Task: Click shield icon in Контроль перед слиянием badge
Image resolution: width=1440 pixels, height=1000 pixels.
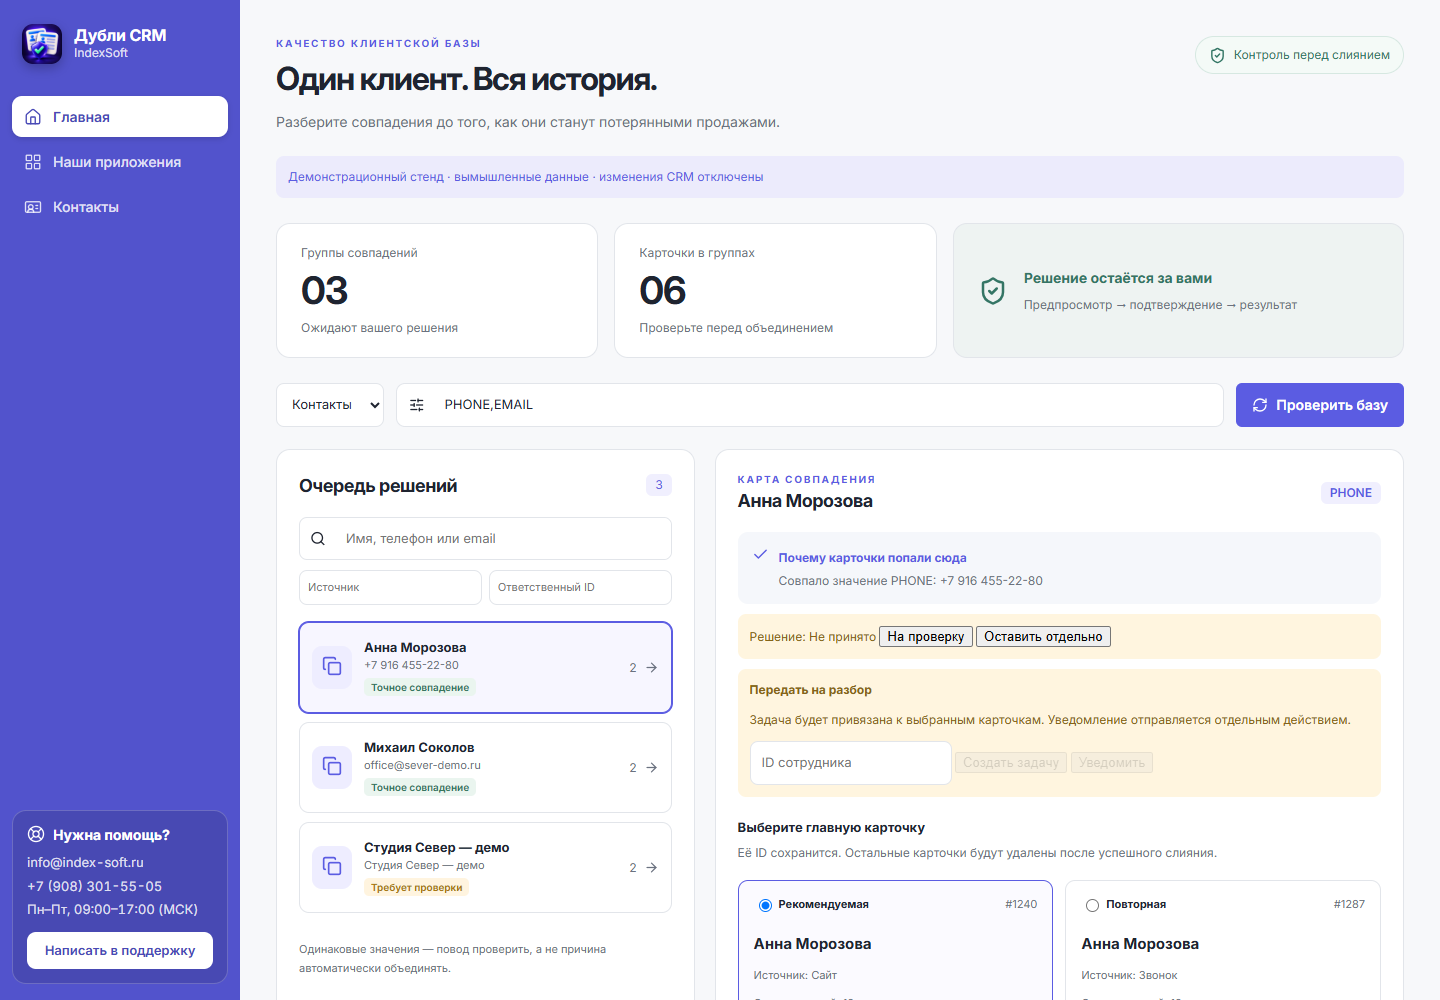Action: (1217, 55)
